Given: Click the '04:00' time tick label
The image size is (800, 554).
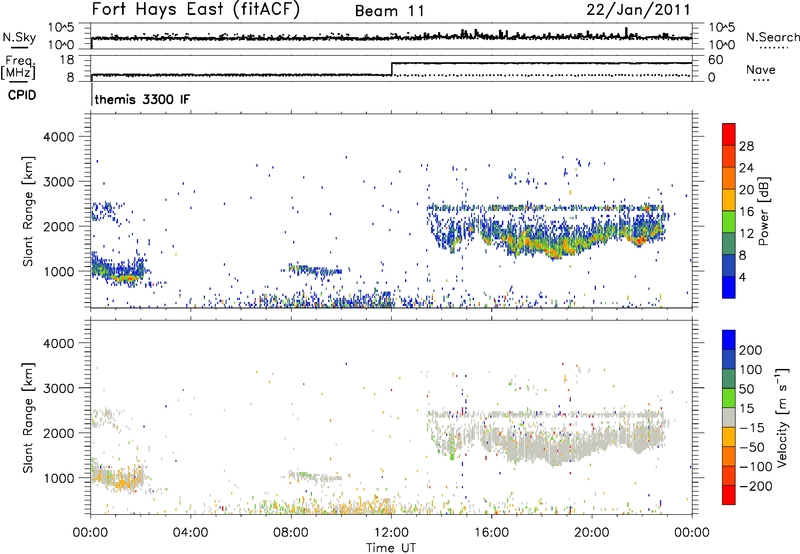Looking at the screenshot, I should click(191, 533).
